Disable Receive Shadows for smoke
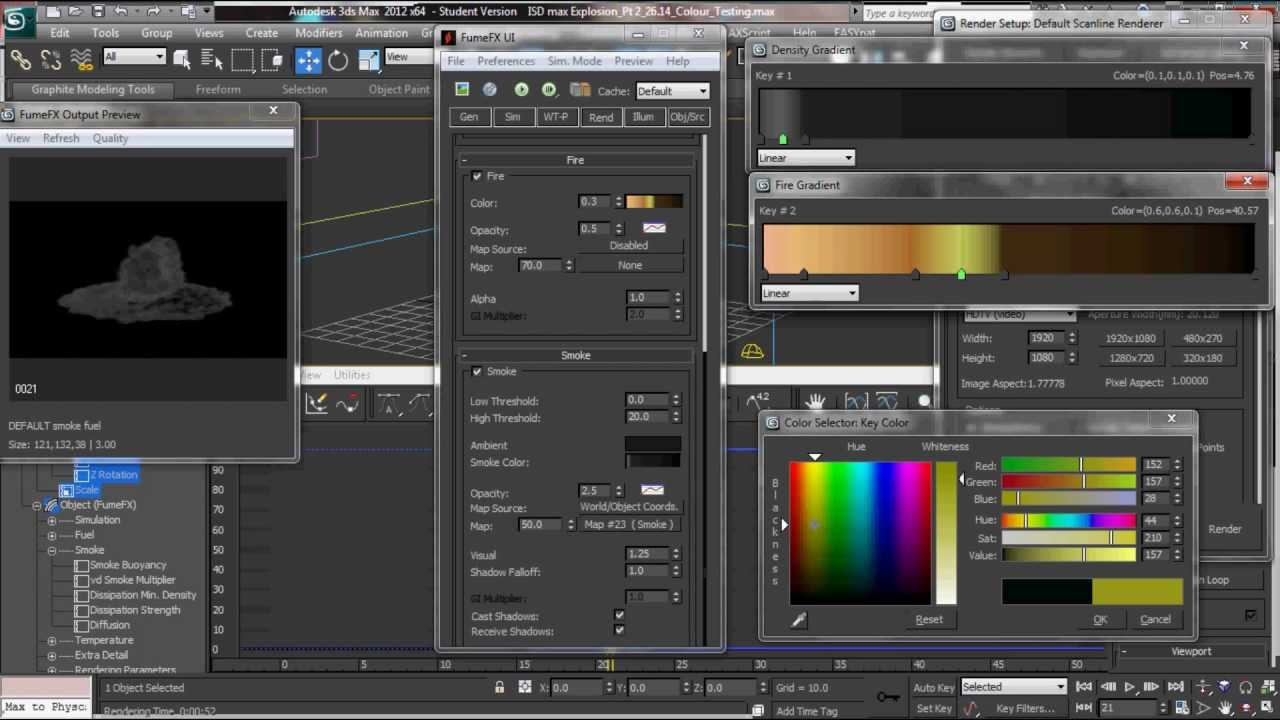This screenshot has width=1280, height=720. (x=619, y=631)
